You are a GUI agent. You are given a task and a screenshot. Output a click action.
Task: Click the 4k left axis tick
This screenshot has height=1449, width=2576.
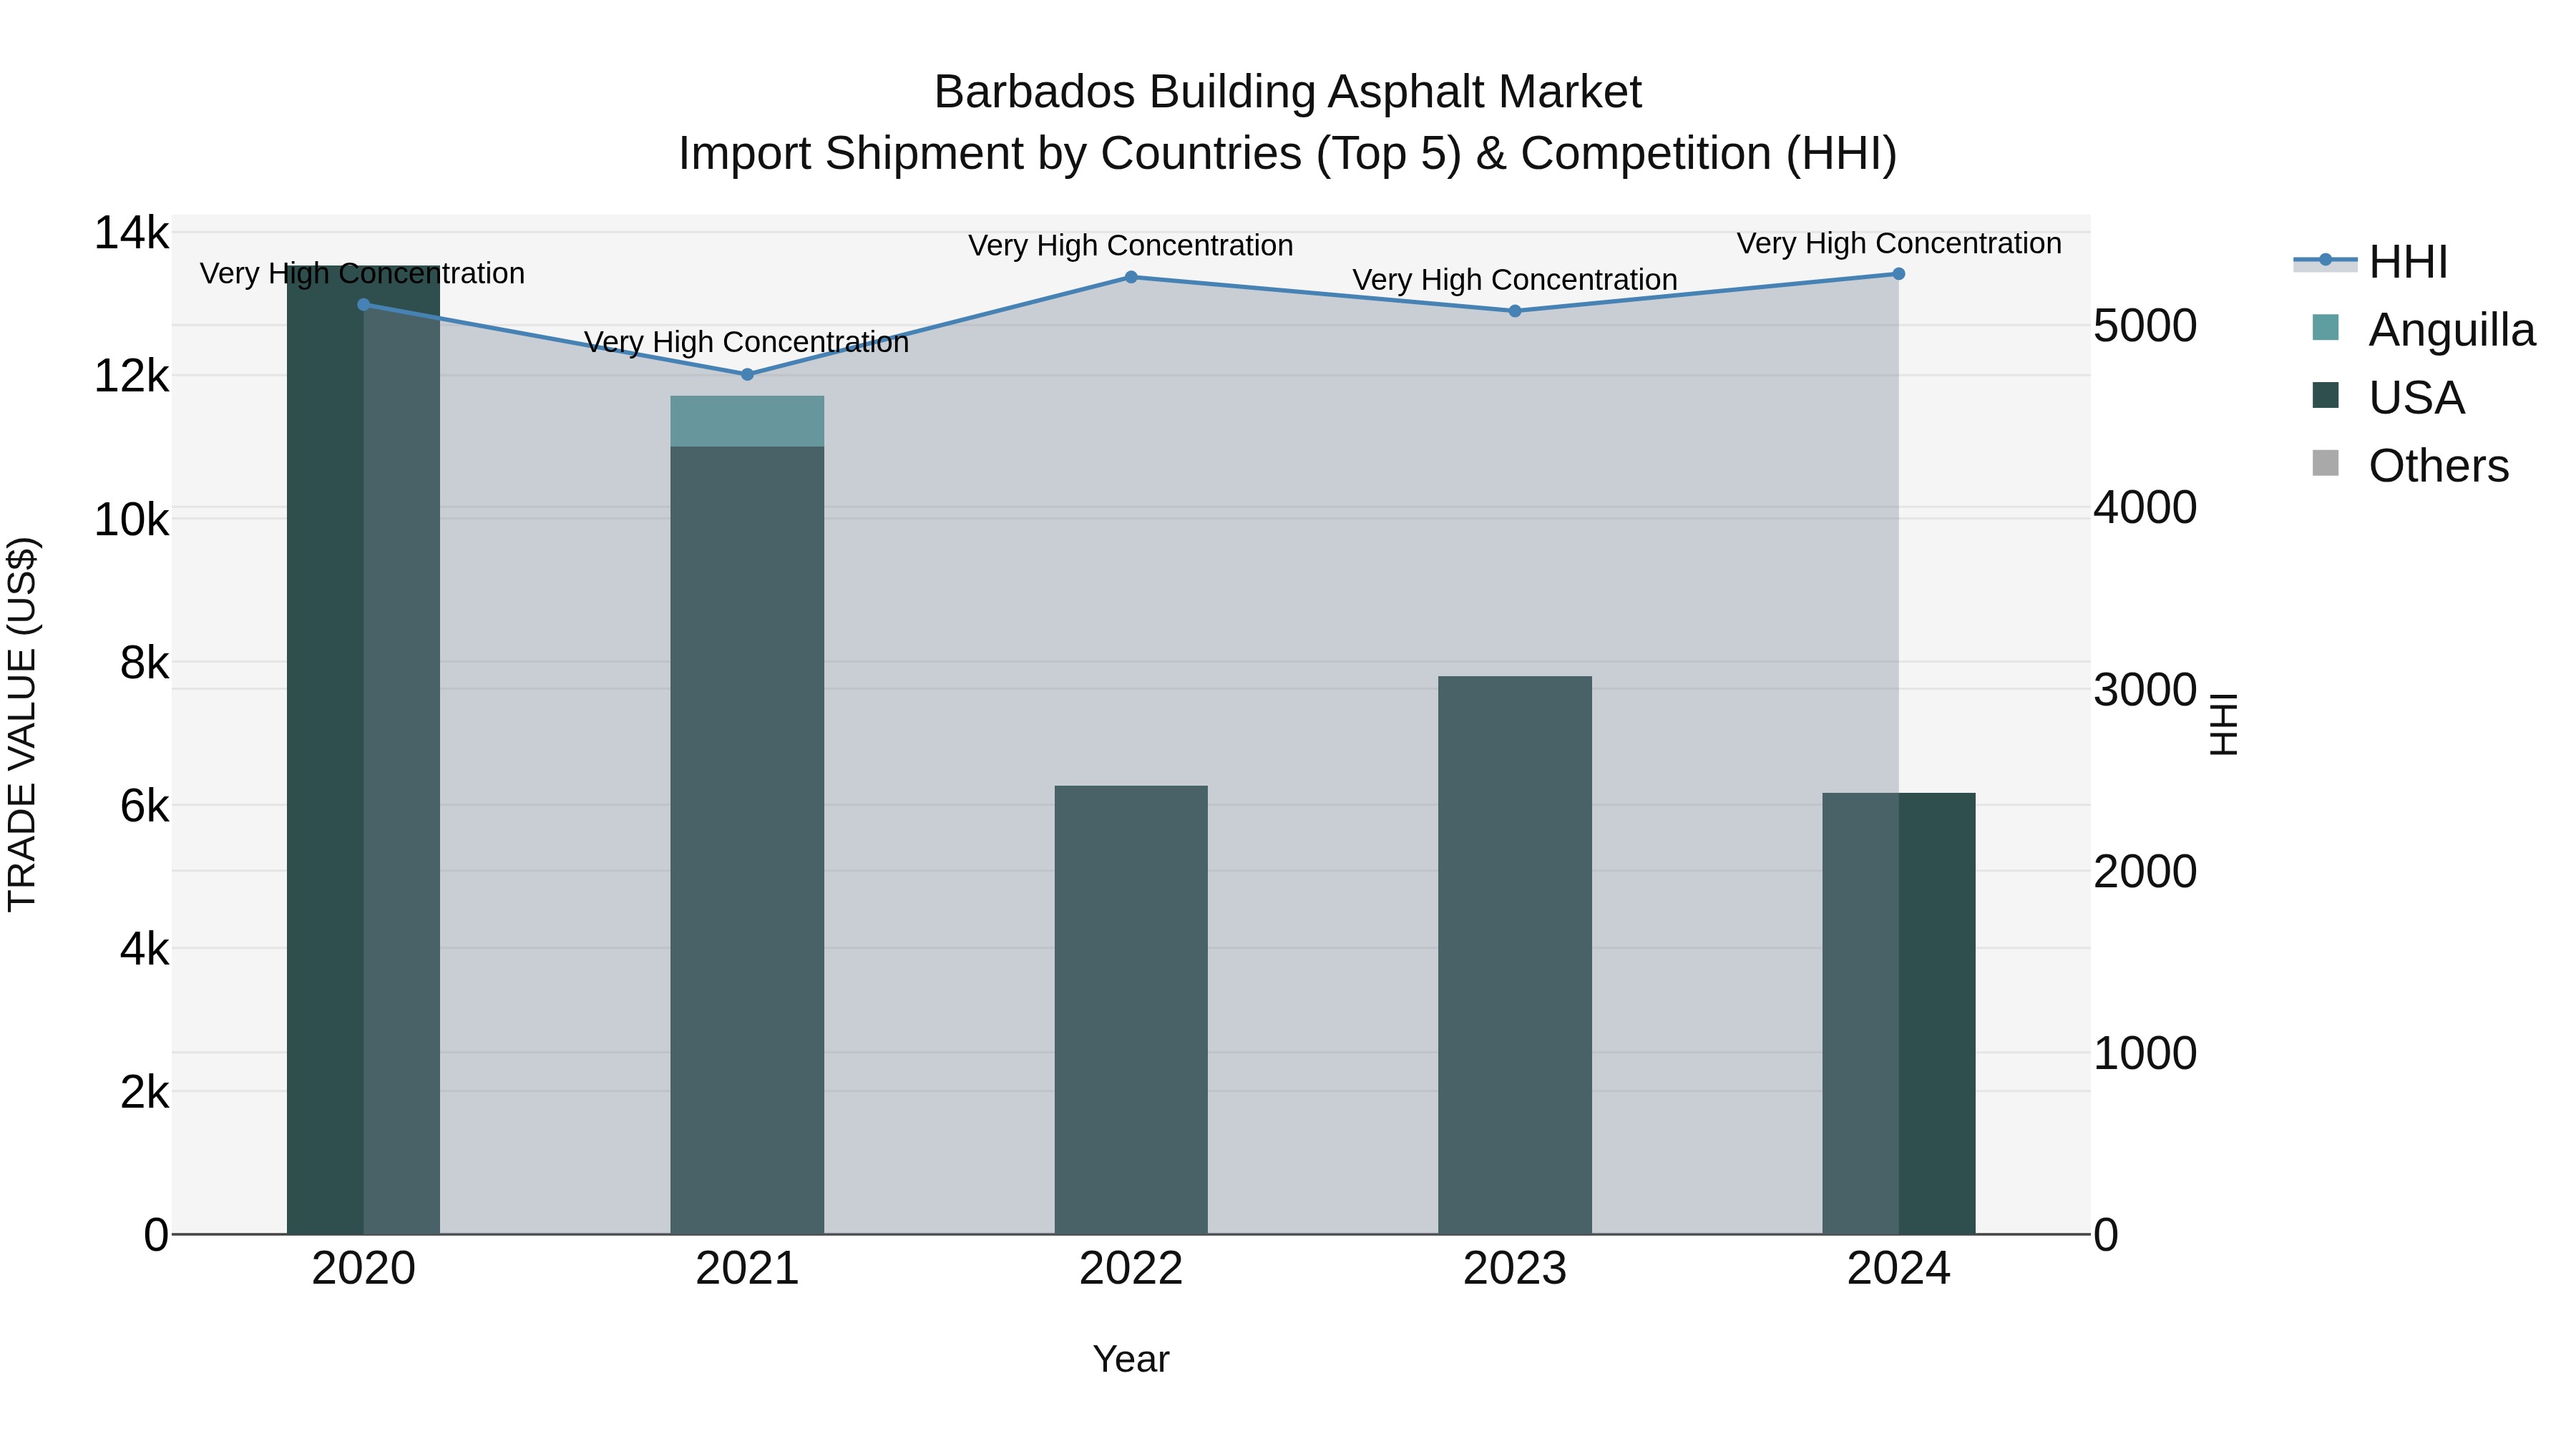(144, 948)
